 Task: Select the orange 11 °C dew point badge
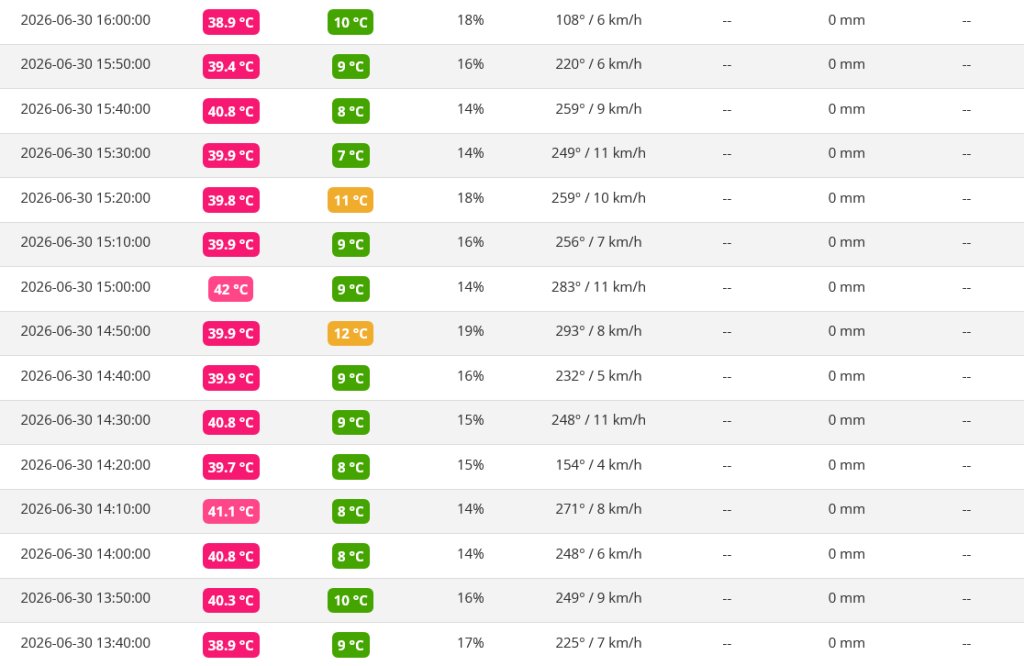click(351, 200)
